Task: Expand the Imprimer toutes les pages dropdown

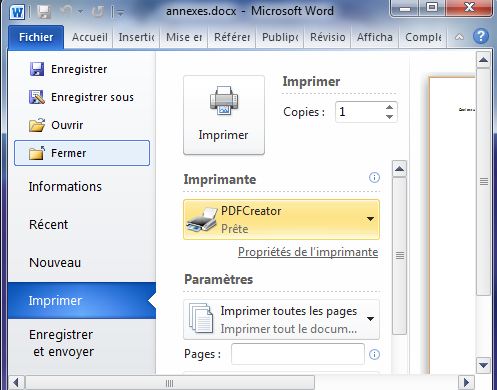Action: 281,319
